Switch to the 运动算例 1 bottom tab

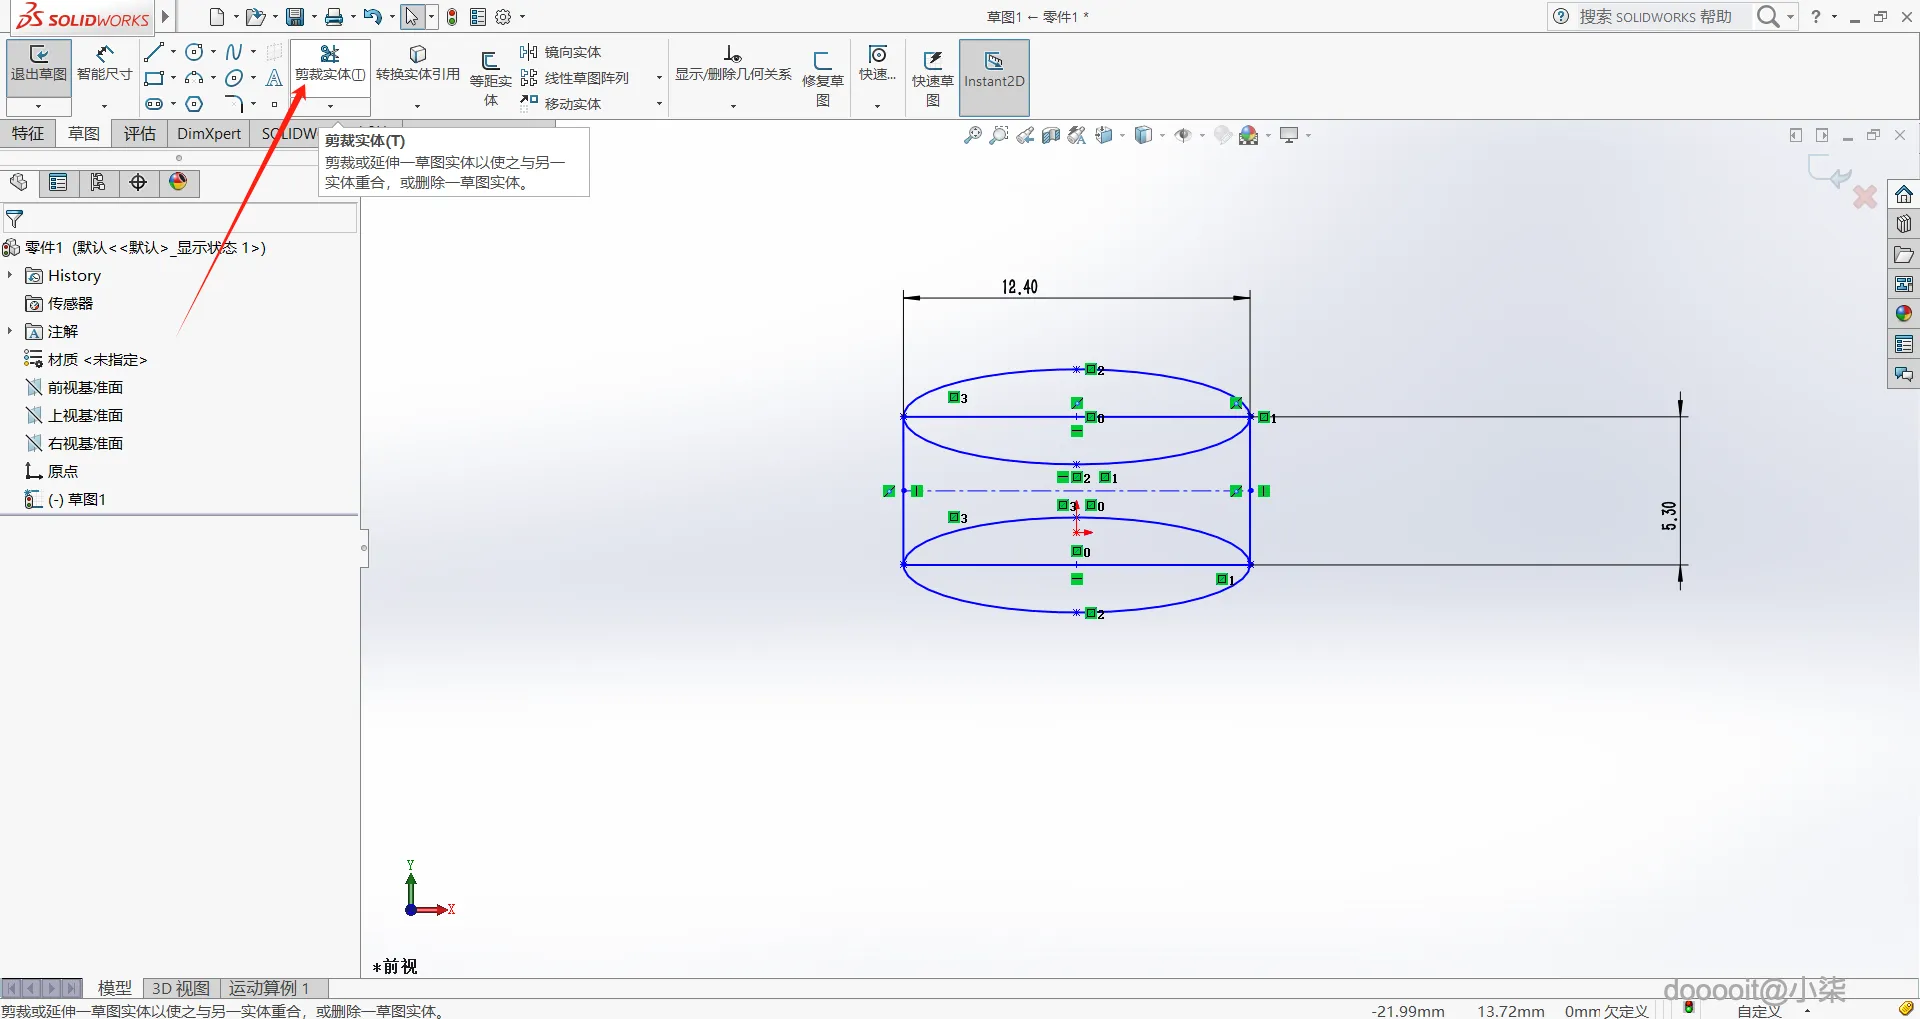[x=269, y=988]
